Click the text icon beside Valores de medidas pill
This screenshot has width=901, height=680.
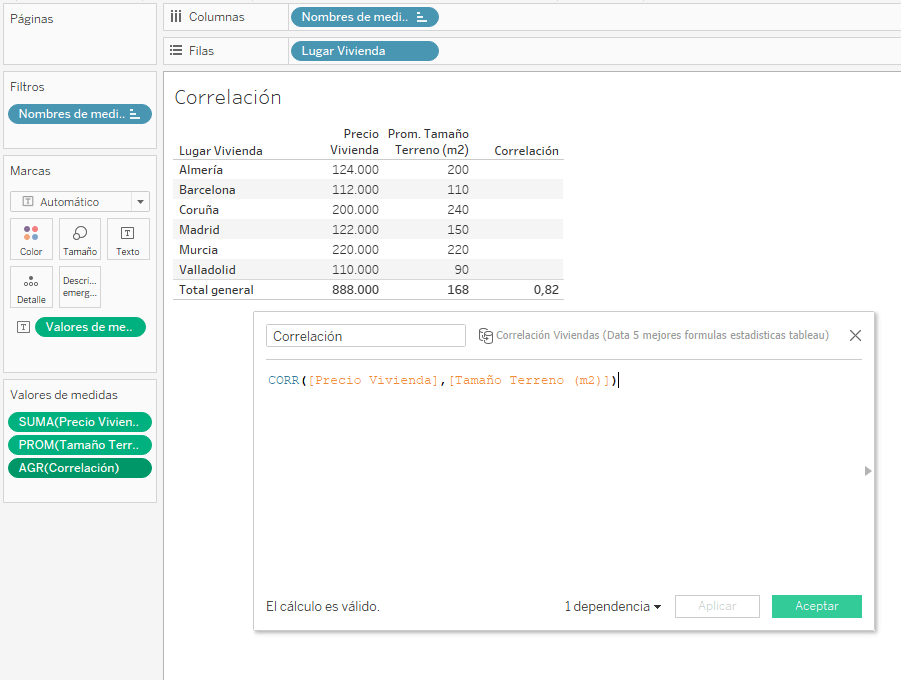pos(23,327)
